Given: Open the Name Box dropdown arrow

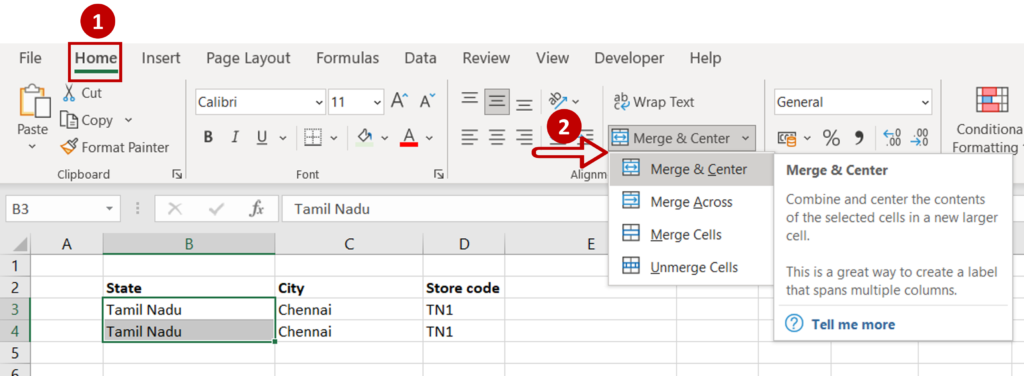Looking at the screenshot, I should [x=108, y=209].
